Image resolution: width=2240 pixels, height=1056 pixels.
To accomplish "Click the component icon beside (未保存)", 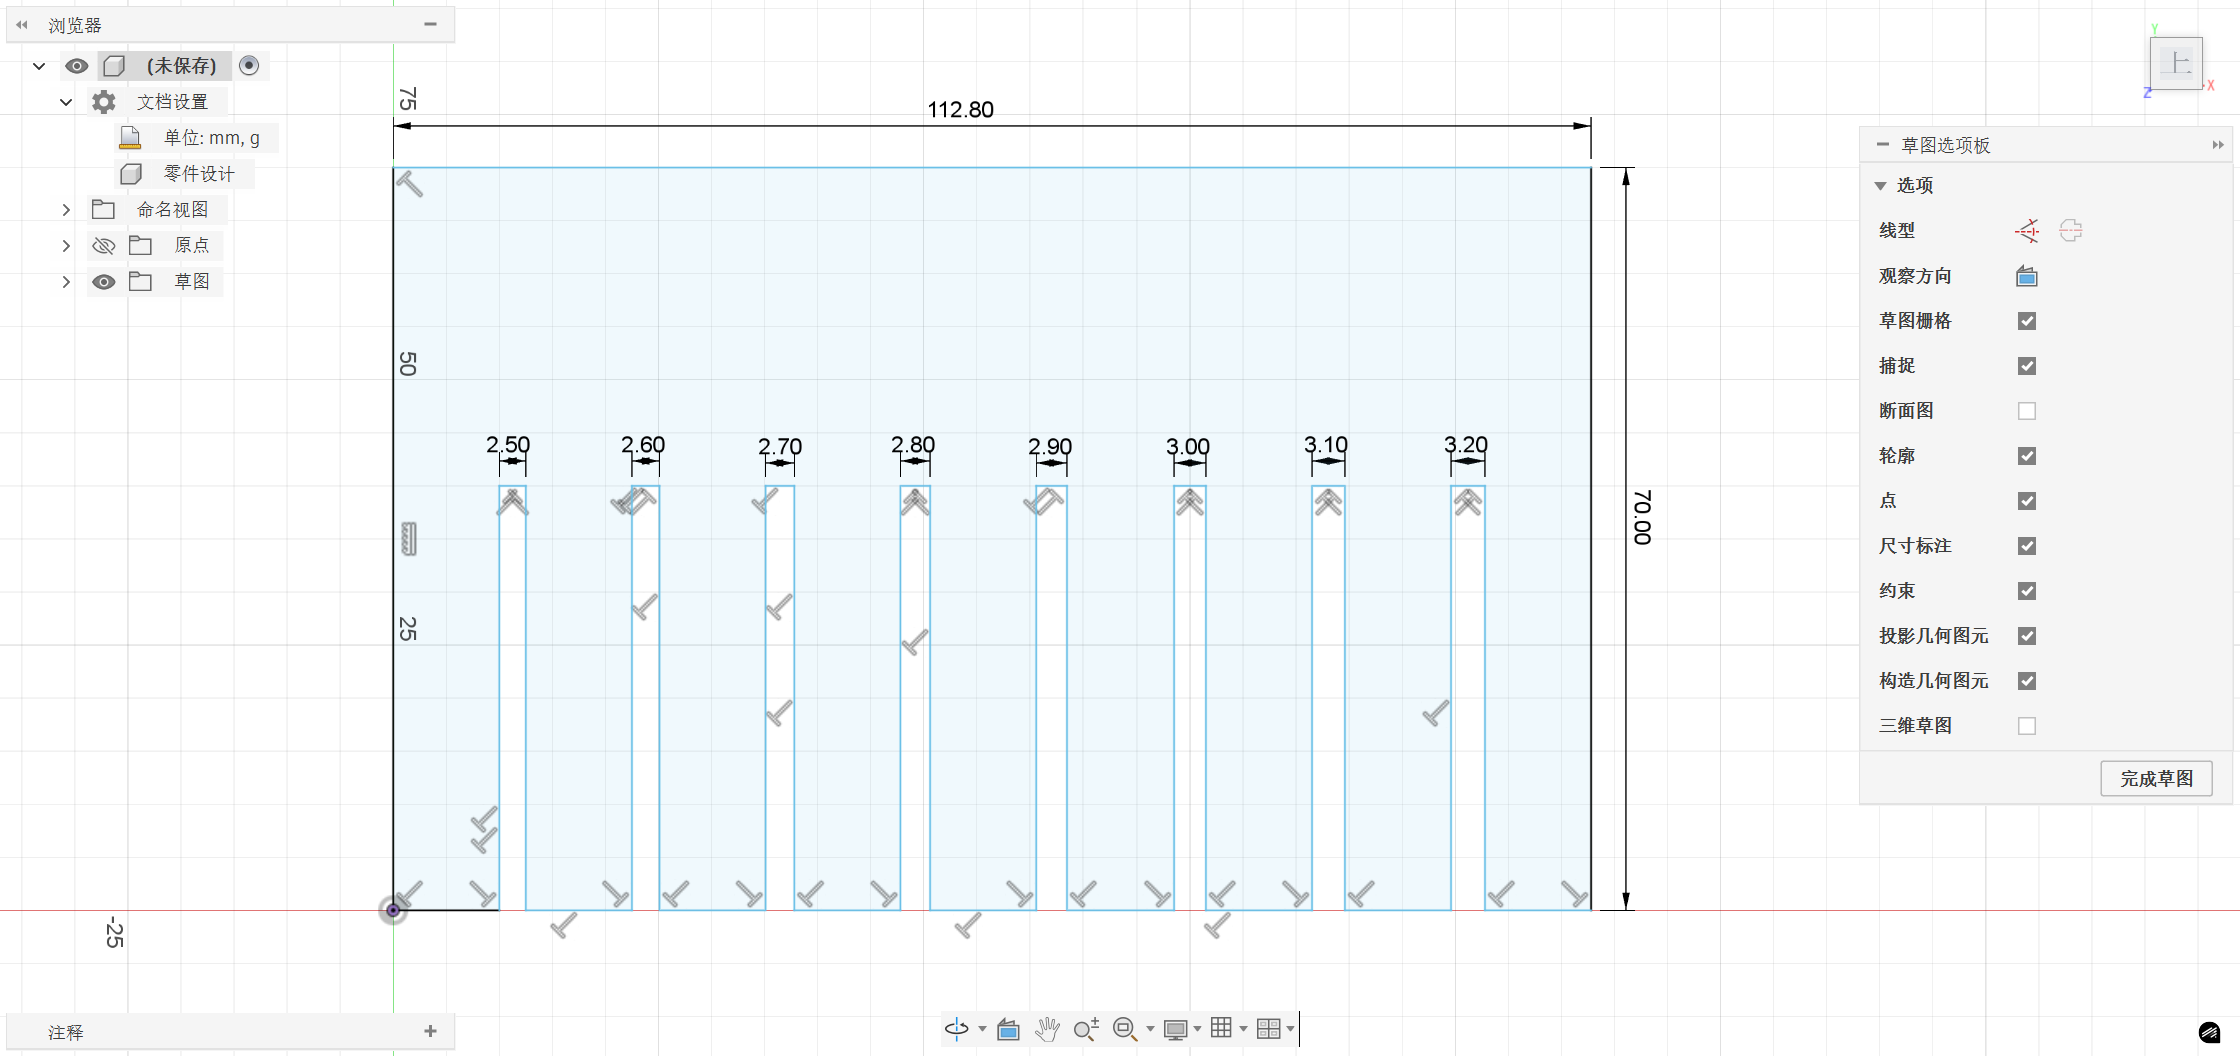I will coord(114,65).
